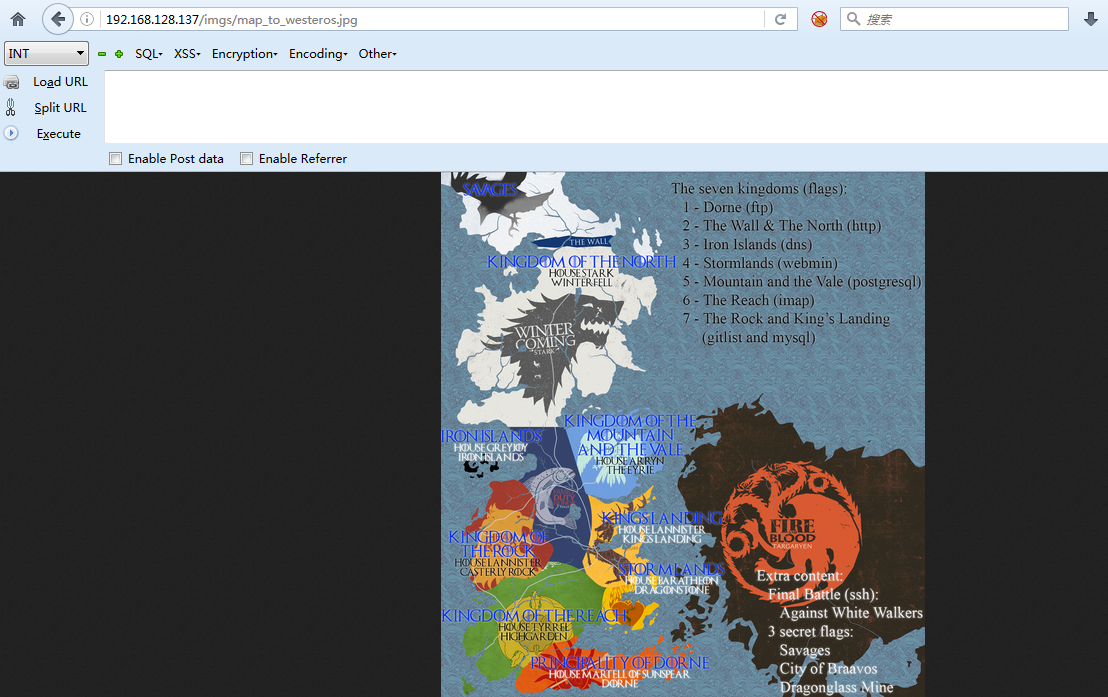Open the Encoding dropdown menu
The width and height of the screenshot is (1108, 697).
(x=318, y=54)
